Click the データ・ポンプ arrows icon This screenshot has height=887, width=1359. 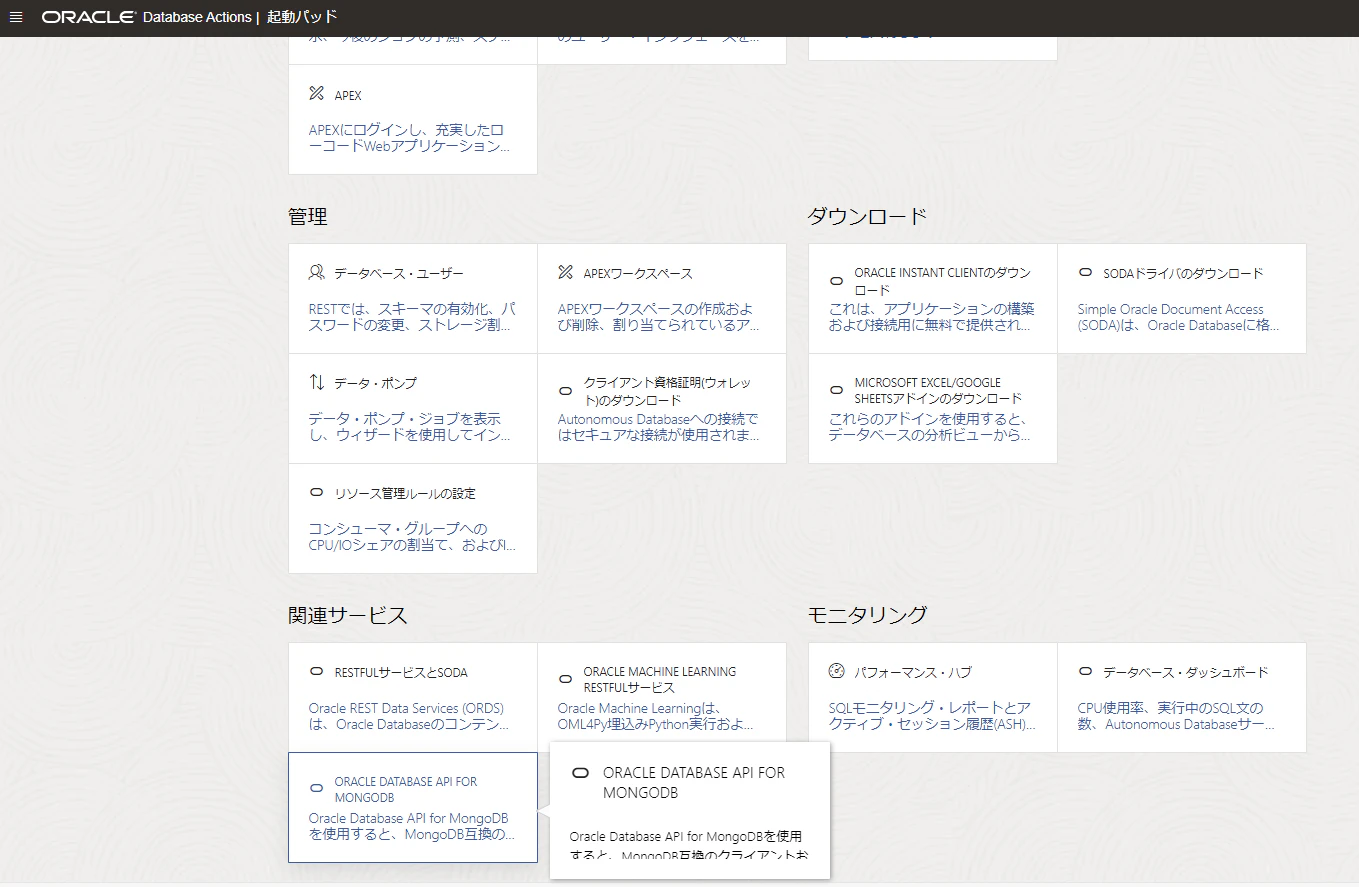[x=316, y=382]
